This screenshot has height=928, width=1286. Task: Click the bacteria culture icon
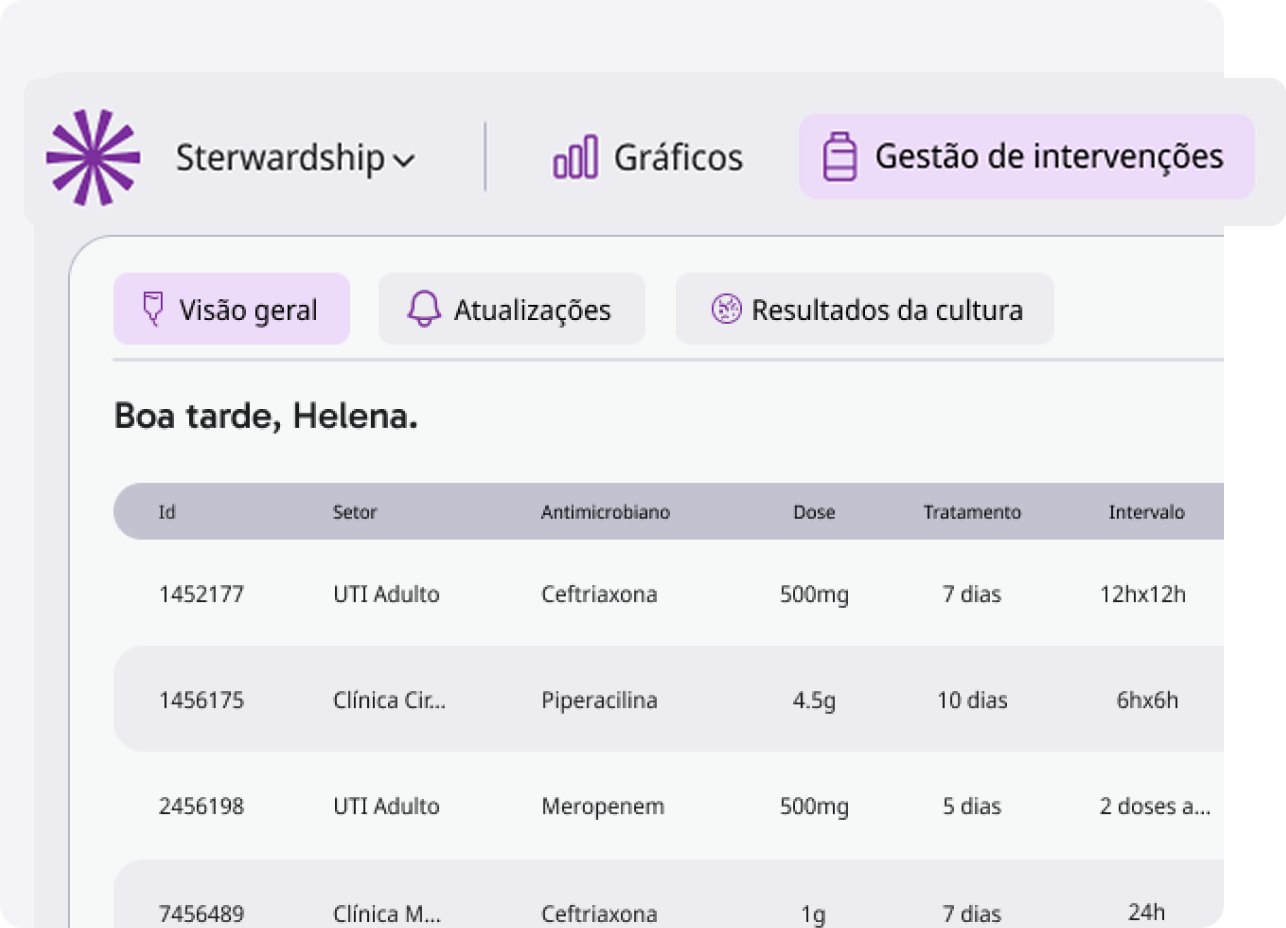pyautogui.click(x=725, y=309)
